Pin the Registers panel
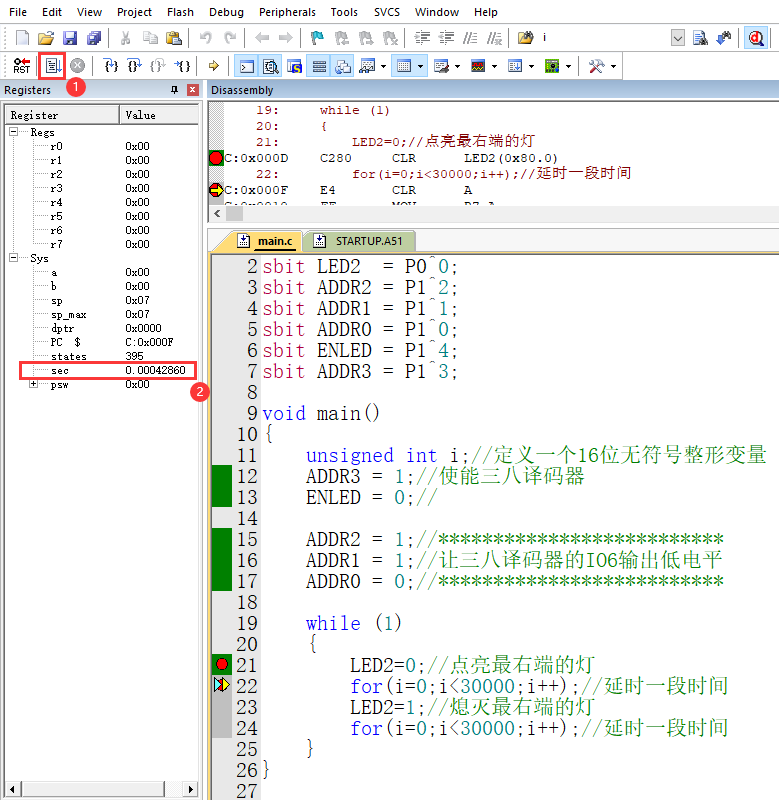Viewport: 779px width, 800px height. click(x=174, y=90)
